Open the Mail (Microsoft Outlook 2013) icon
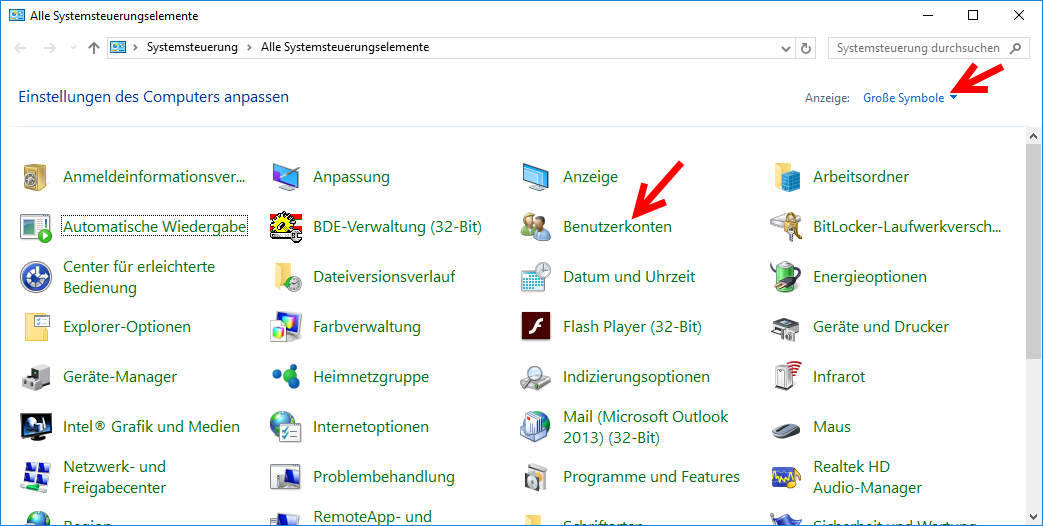 (536, 427)
